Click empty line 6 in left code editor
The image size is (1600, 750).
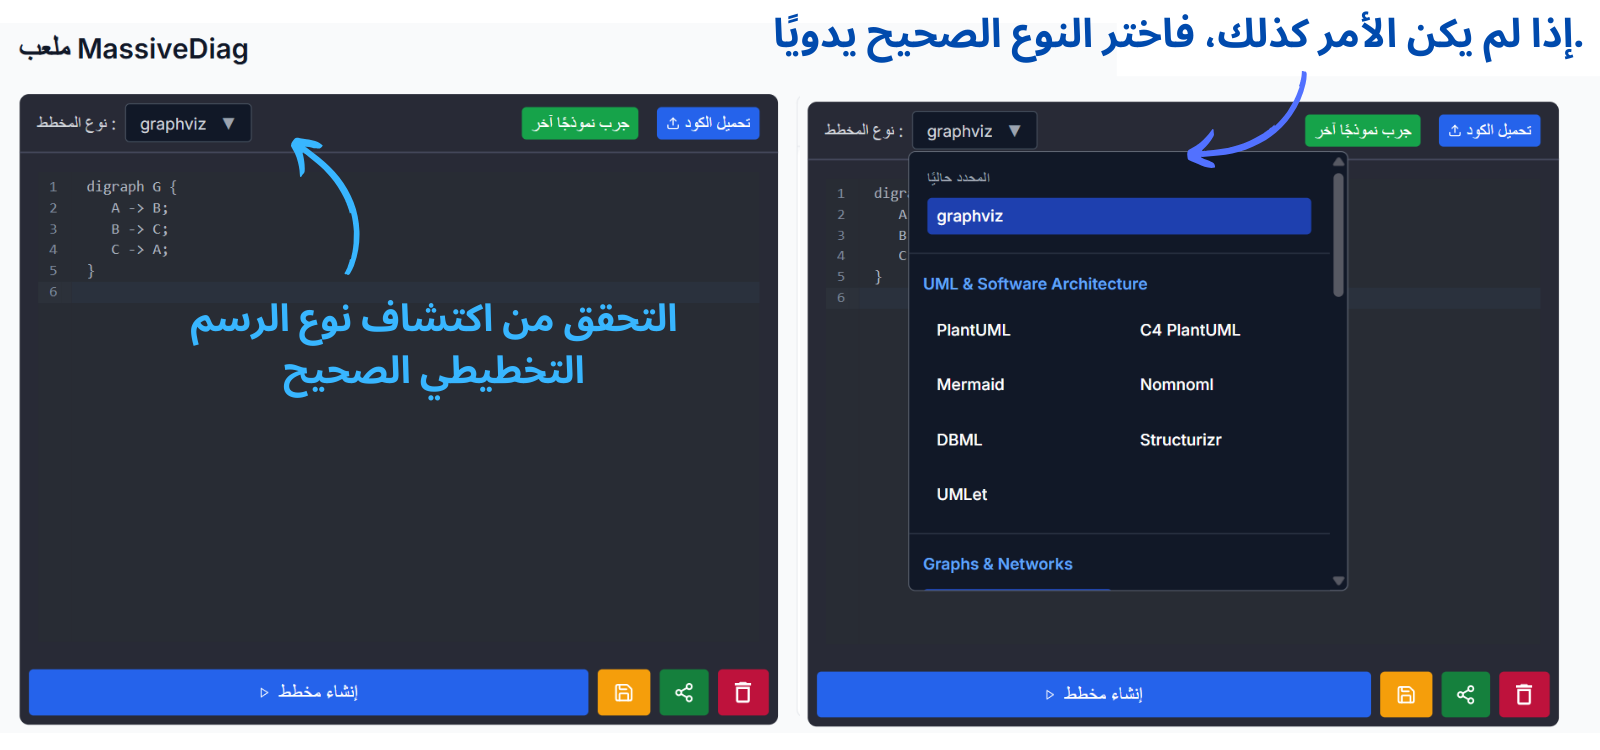(x=399, y=292)
